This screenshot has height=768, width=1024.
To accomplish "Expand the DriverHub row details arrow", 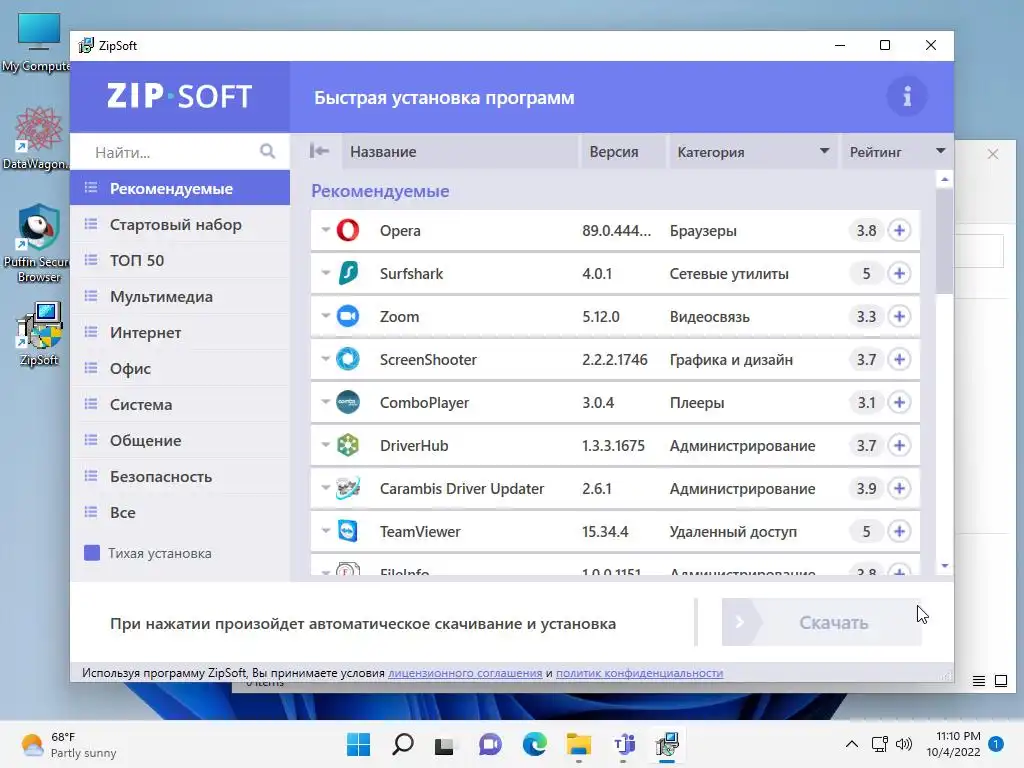I will coord(325,445).
